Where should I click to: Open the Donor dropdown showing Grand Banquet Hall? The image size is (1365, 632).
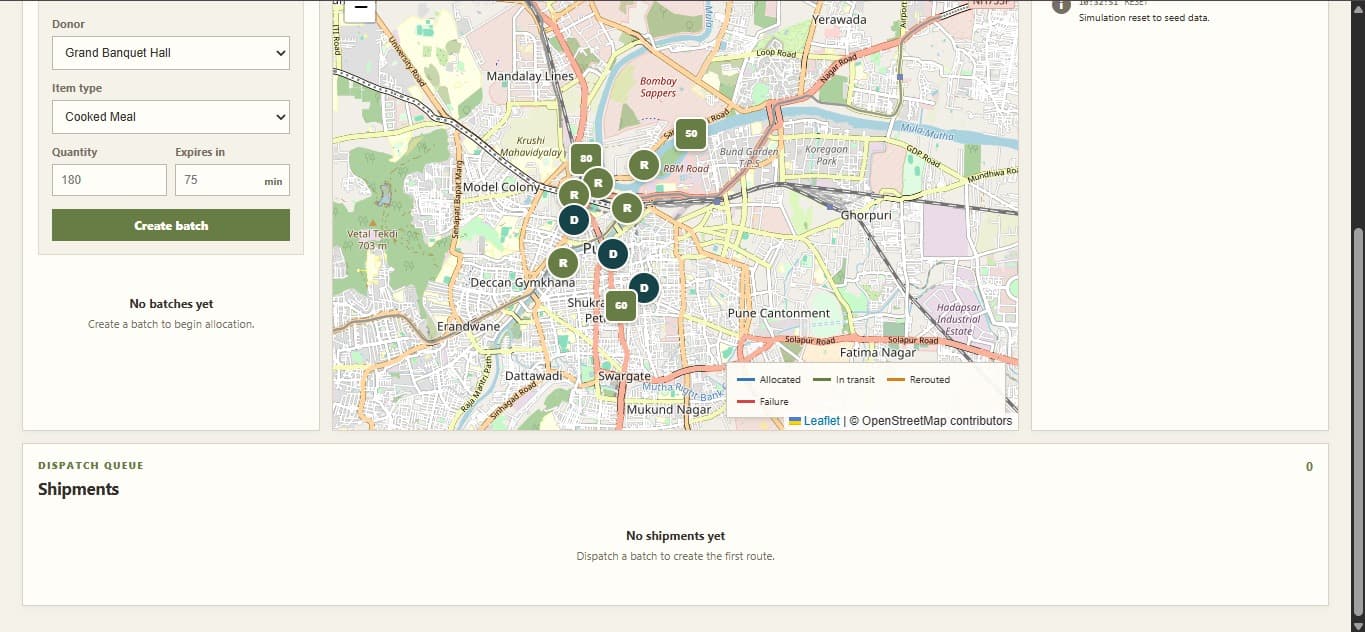click(x=171, y=53)
